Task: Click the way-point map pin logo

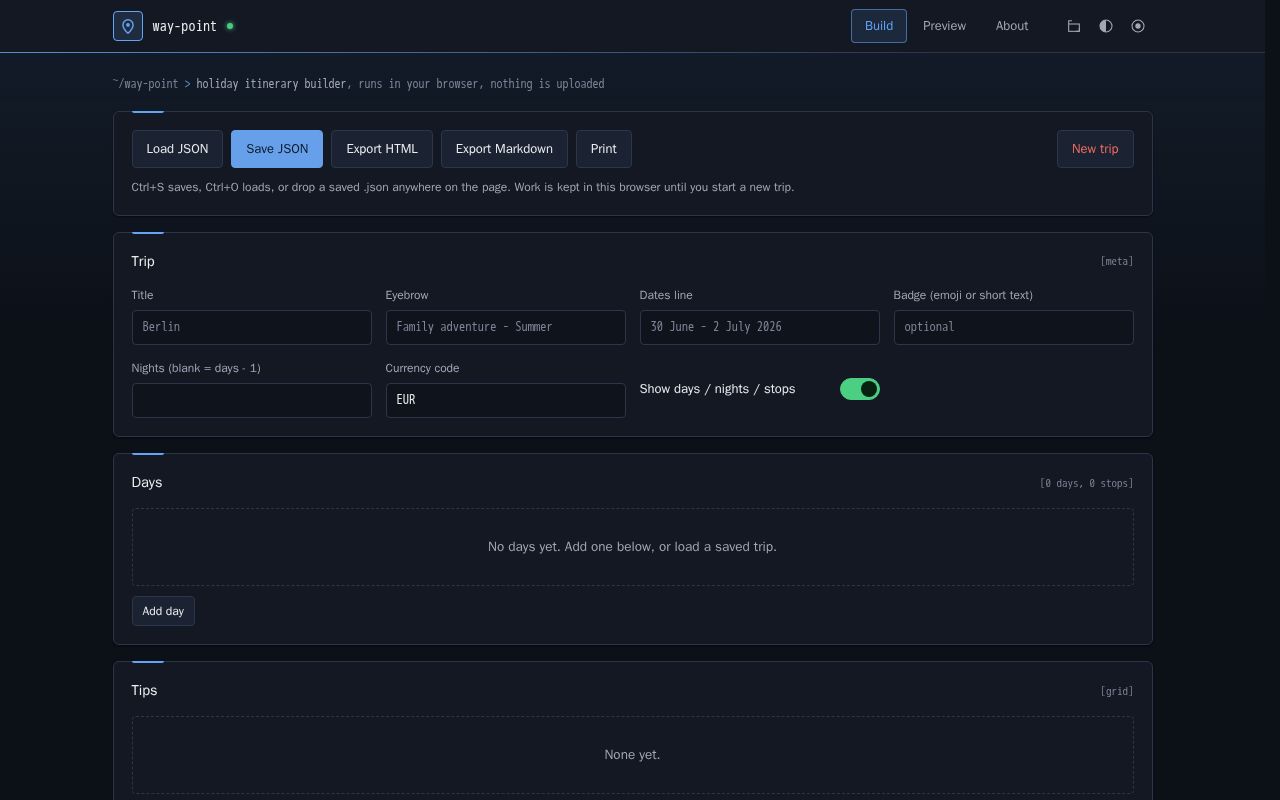Action: 128,26
